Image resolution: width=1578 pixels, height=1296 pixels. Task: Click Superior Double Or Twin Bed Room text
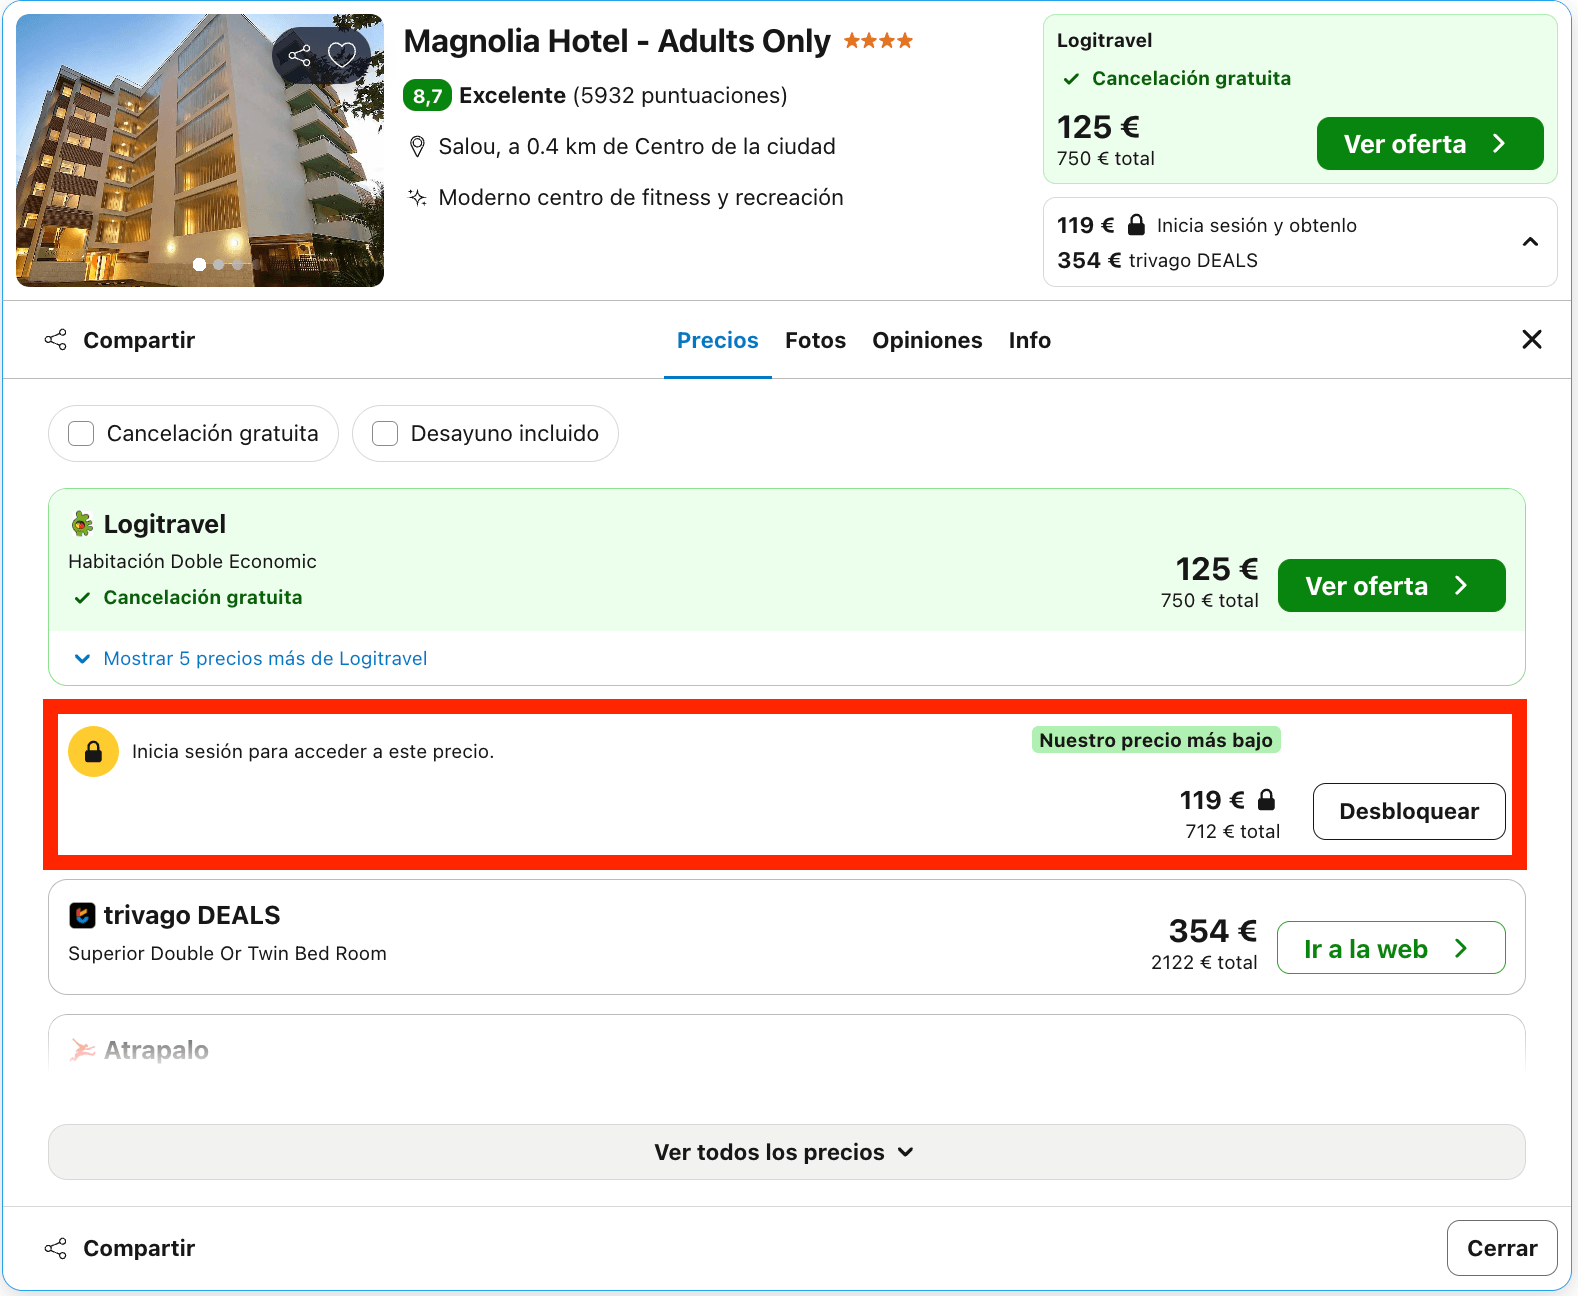(227, 953)
